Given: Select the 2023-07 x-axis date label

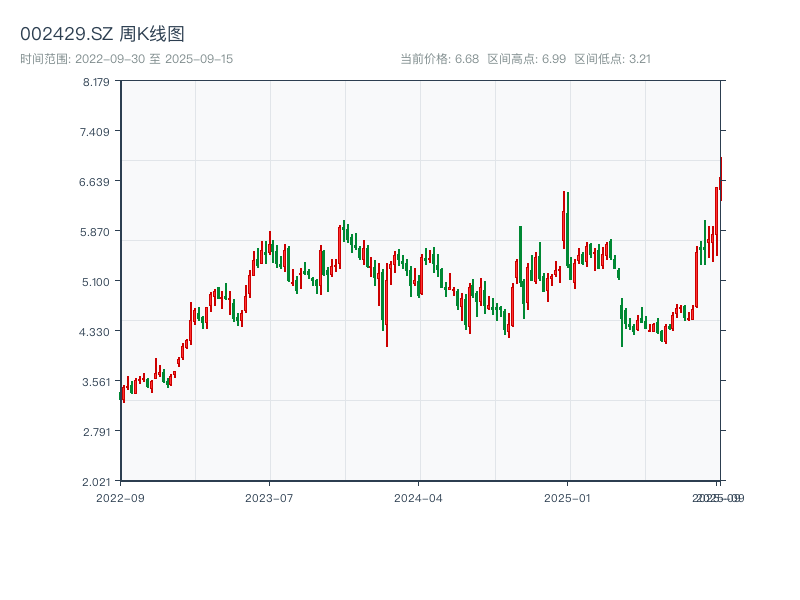Looking at the screenshot, I should point(269,497).
